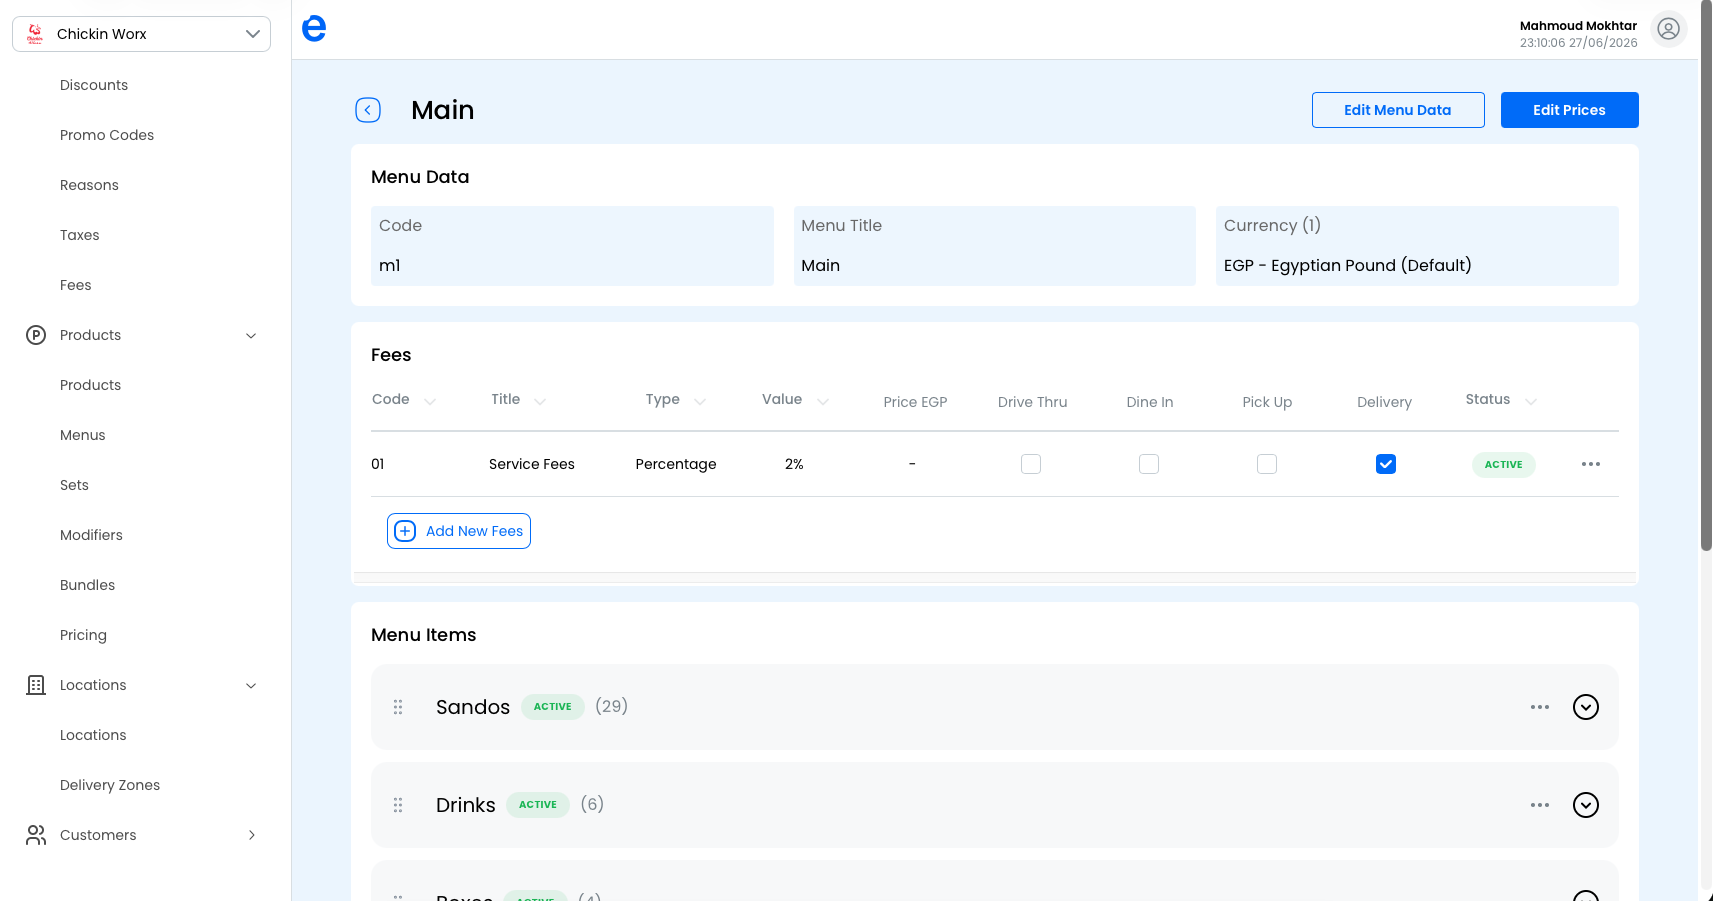The width and height of the screenshot is (1713, 901).
Task: Uncheck Delivery checkbox for Service Fees
Action: 1386,464
